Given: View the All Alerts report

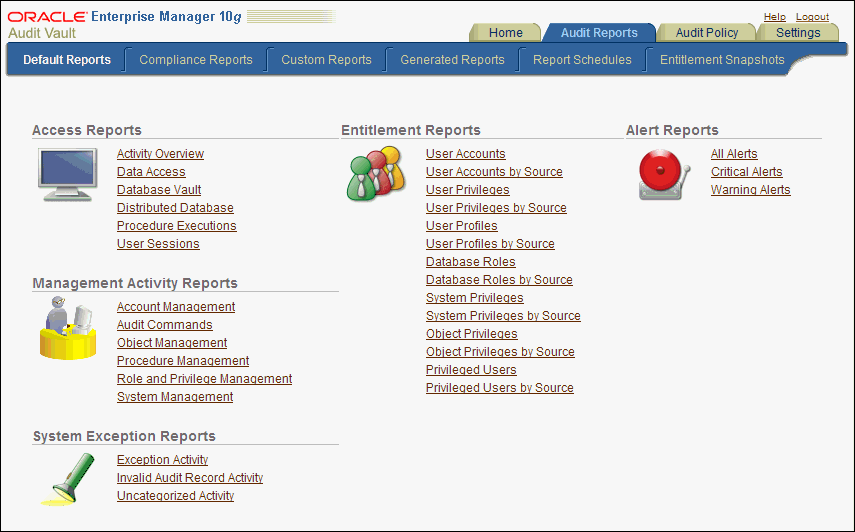Looking at the screenshot, I should tap(734, 154).
